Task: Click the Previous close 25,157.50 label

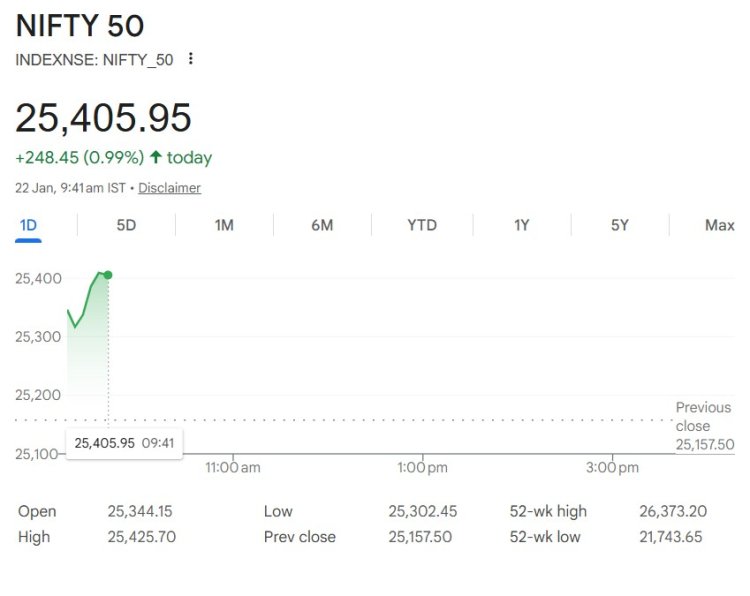Action: pyautogui.click(x=704, y=426)
